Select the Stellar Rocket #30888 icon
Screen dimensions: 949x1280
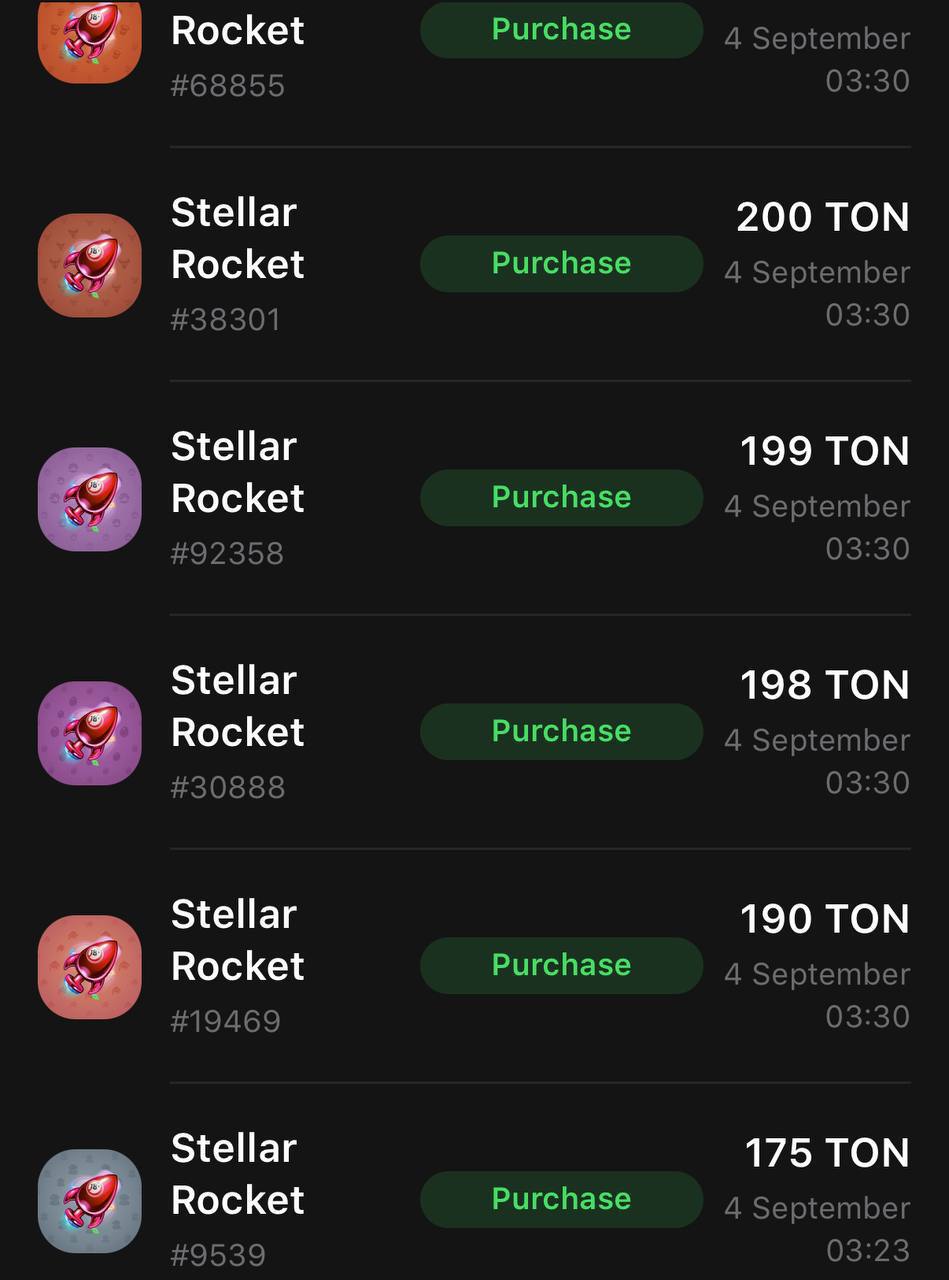point(90,733)
